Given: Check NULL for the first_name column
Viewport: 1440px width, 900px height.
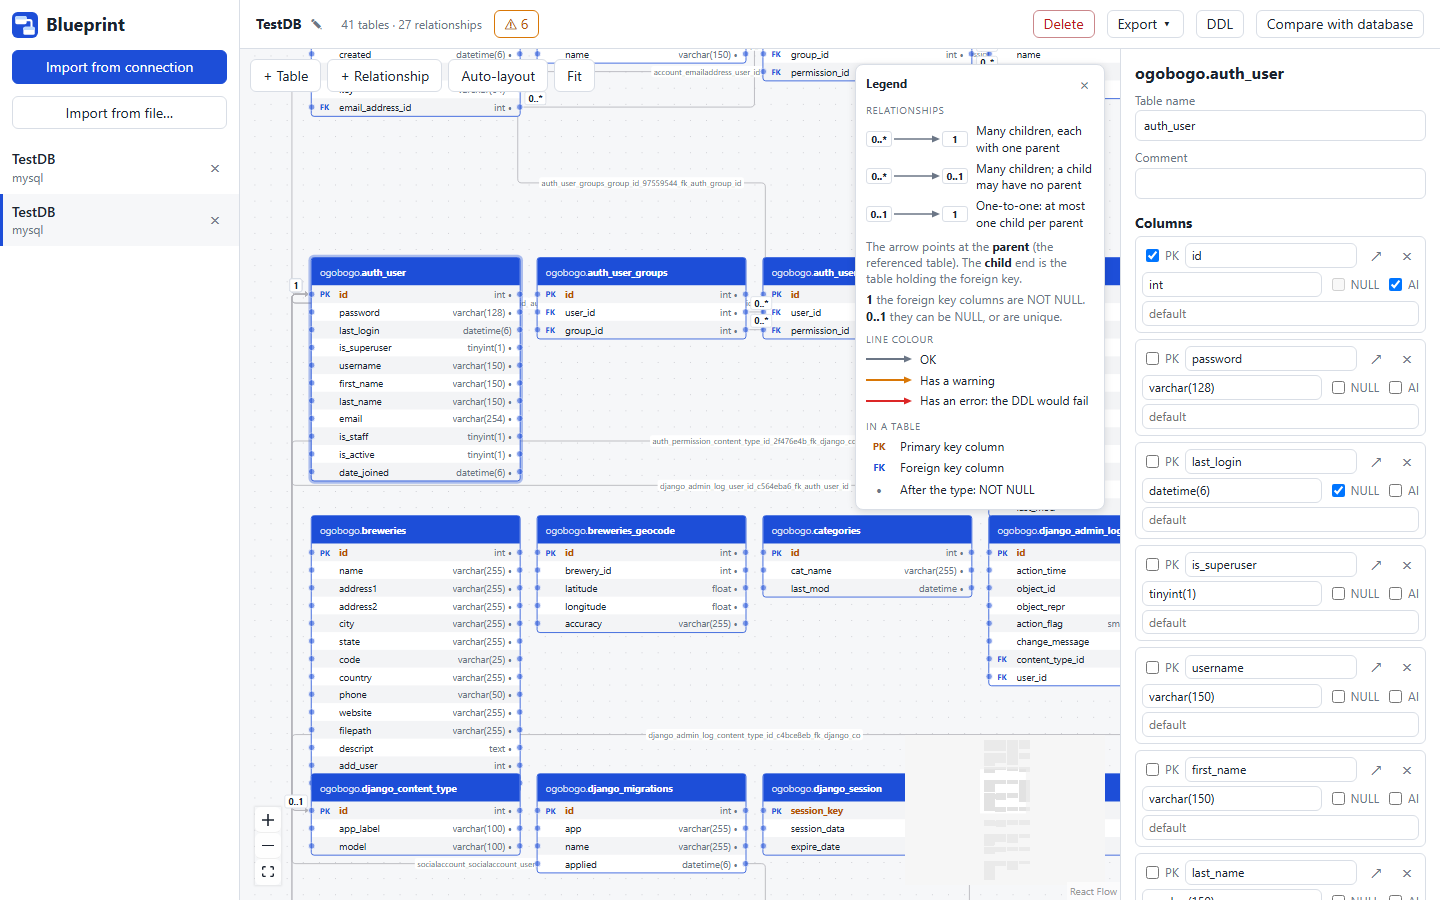Looking at the screenshot, I should (x=1338, y=799).
